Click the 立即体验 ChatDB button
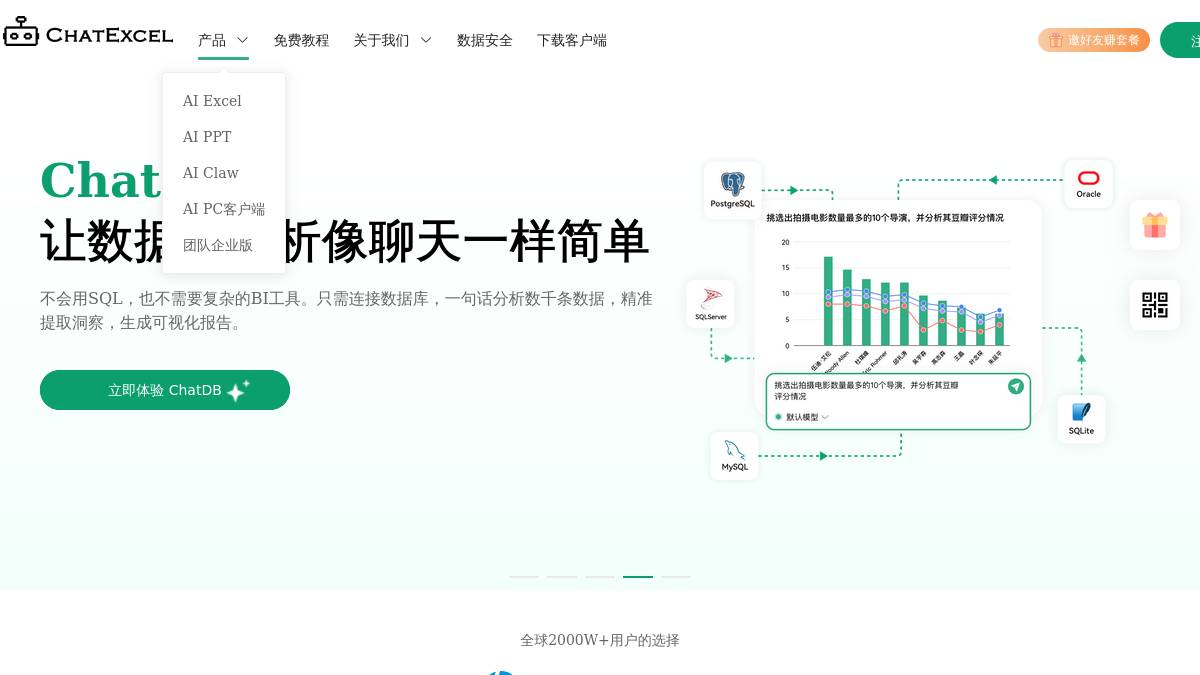Screen dimensions: 1200x675 [x=165, y=390]
